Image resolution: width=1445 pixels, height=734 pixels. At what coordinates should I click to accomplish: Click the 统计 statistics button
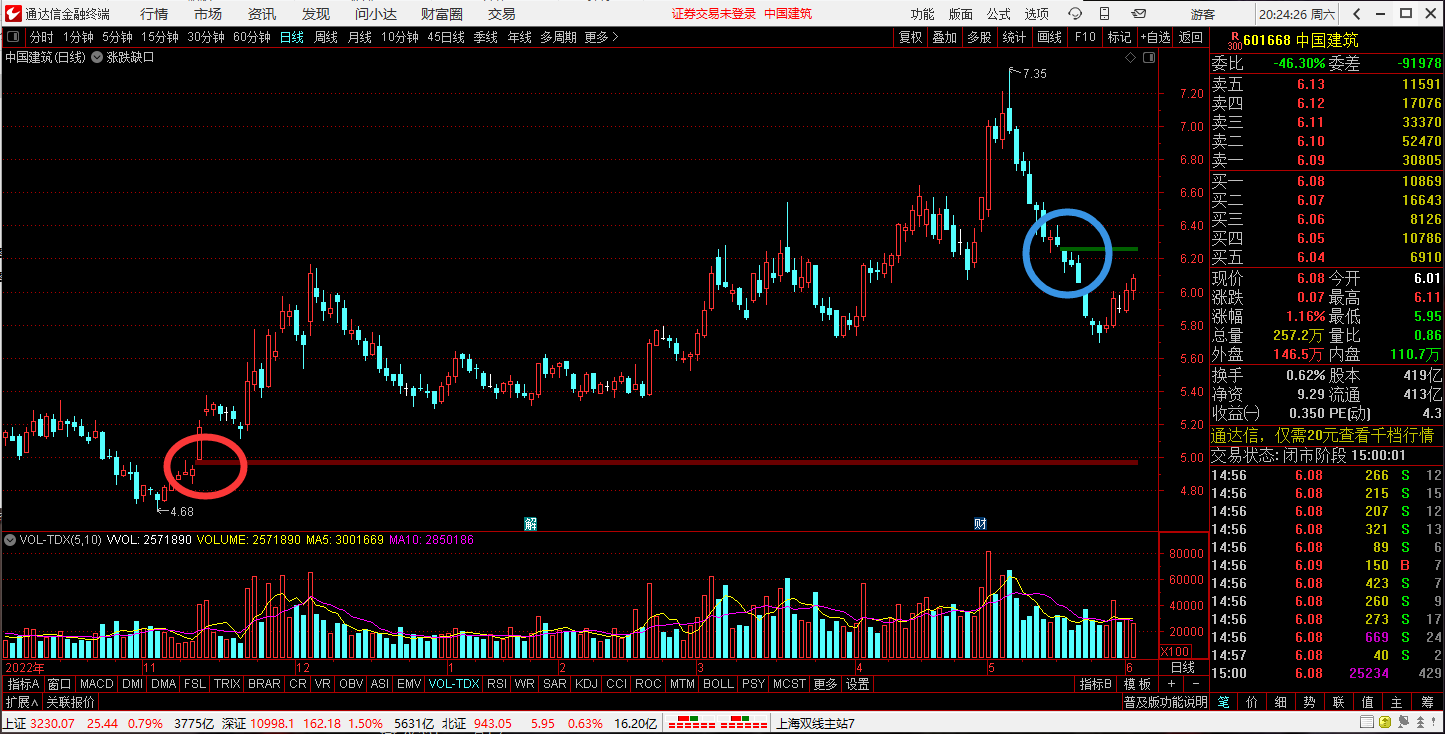[x=1014, y=37]
